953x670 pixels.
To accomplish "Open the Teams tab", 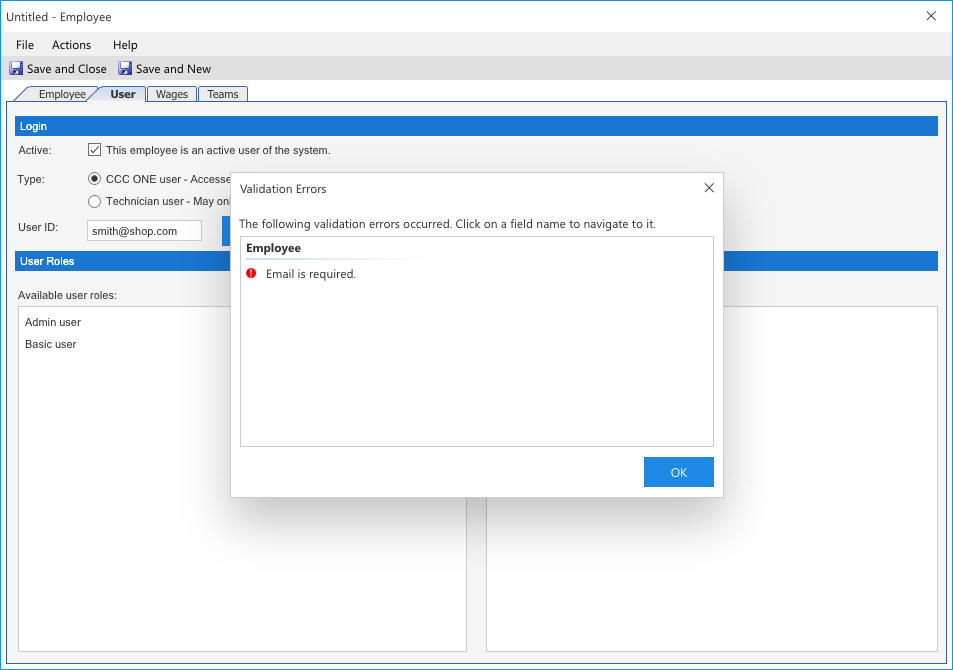I will 223,94.
